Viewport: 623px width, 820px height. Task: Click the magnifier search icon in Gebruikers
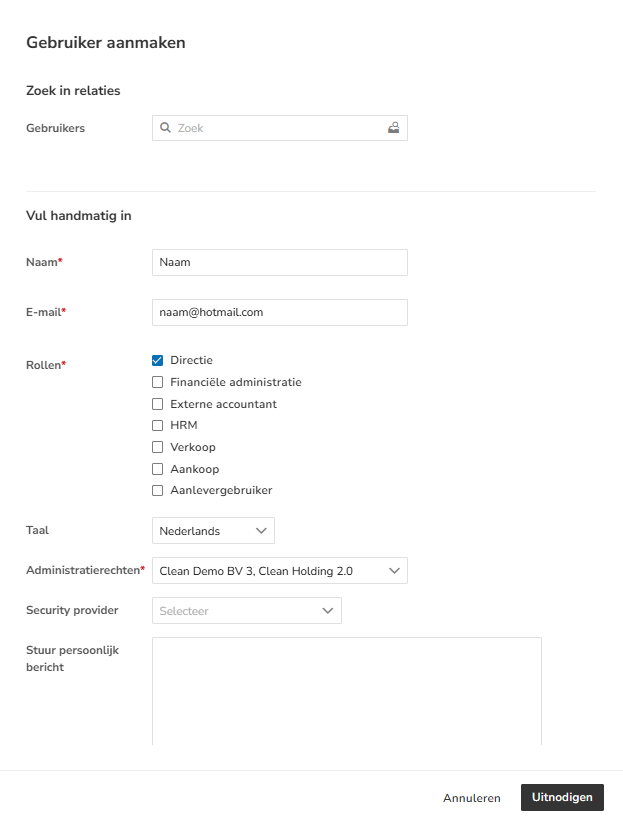click(x=165, y=128)
